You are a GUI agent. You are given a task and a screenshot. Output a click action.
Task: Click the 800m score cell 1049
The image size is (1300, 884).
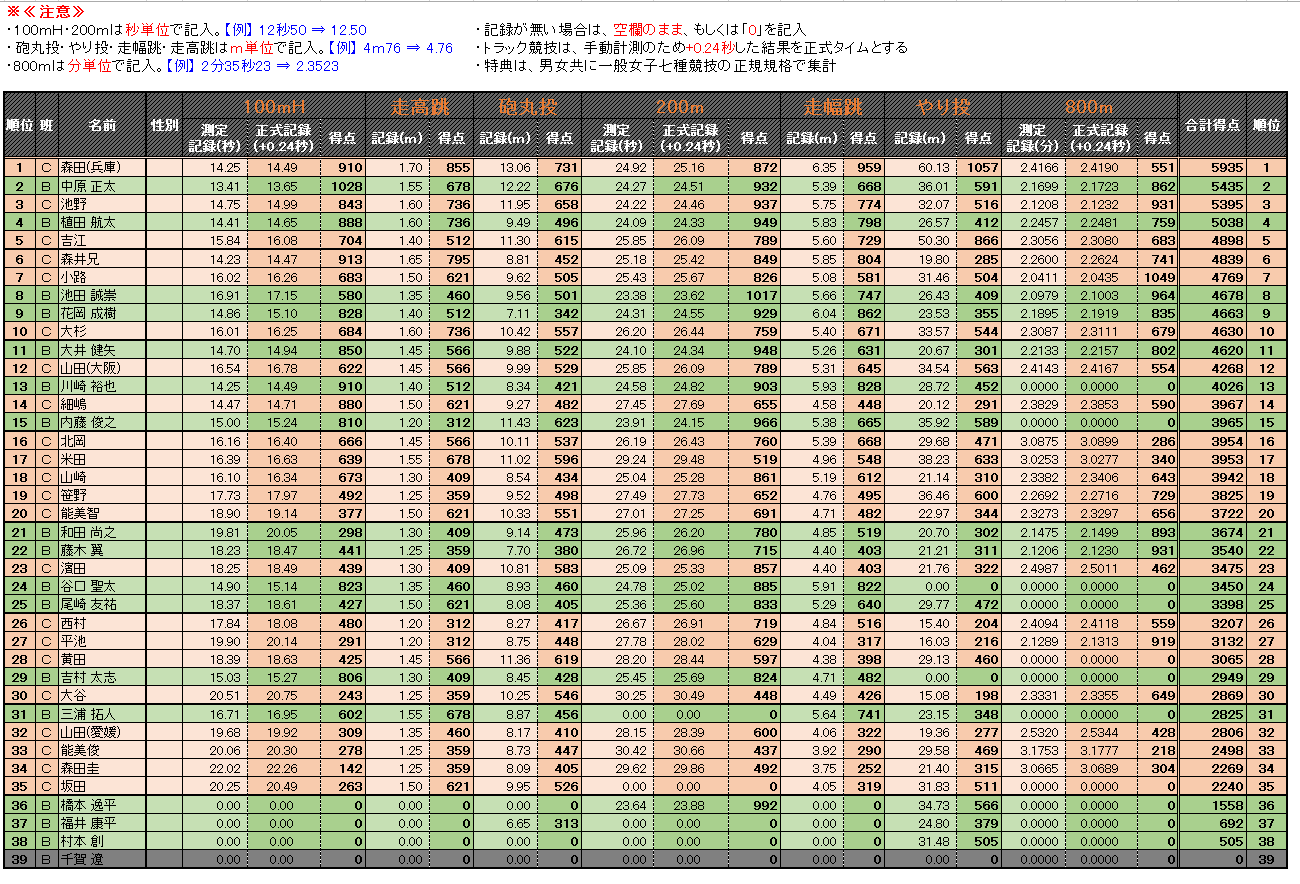[x=1157, y=277]
